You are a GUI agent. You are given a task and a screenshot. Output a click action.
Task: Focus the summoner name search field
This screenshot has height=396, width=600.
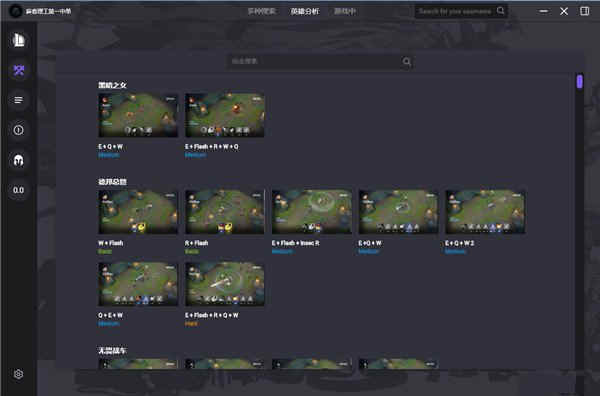pyautogui.click(x=455, y=11)
